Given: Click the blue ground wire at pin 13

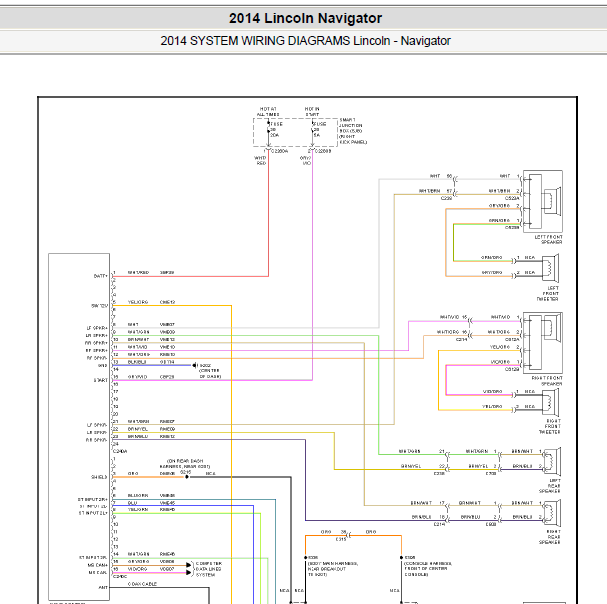Looking at the screenshot, I should pyautogui.click(x=153, y=365).
